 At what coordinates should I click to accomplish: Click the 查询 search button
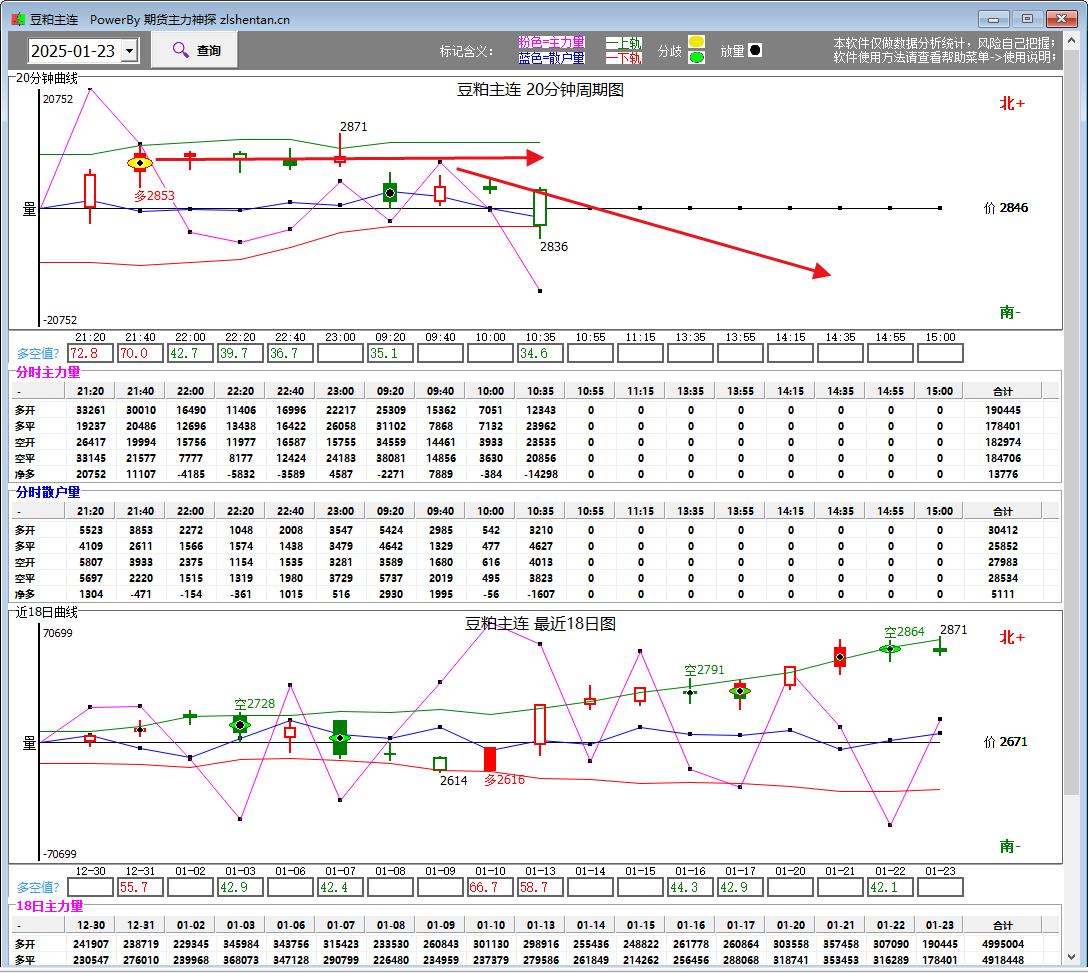[x=195, y=50]
